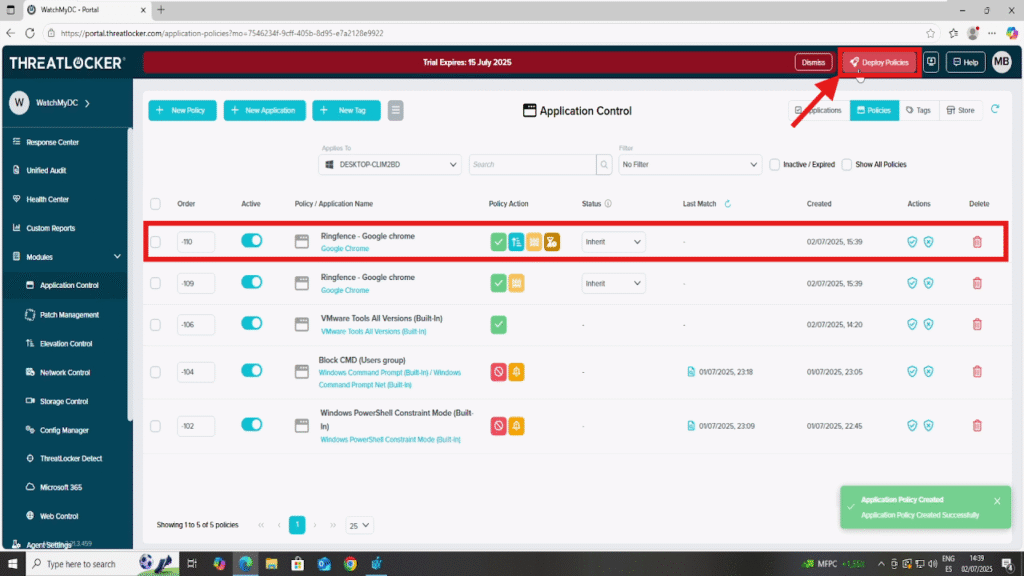Switch to the Tags tab

[x=918, y=110]
